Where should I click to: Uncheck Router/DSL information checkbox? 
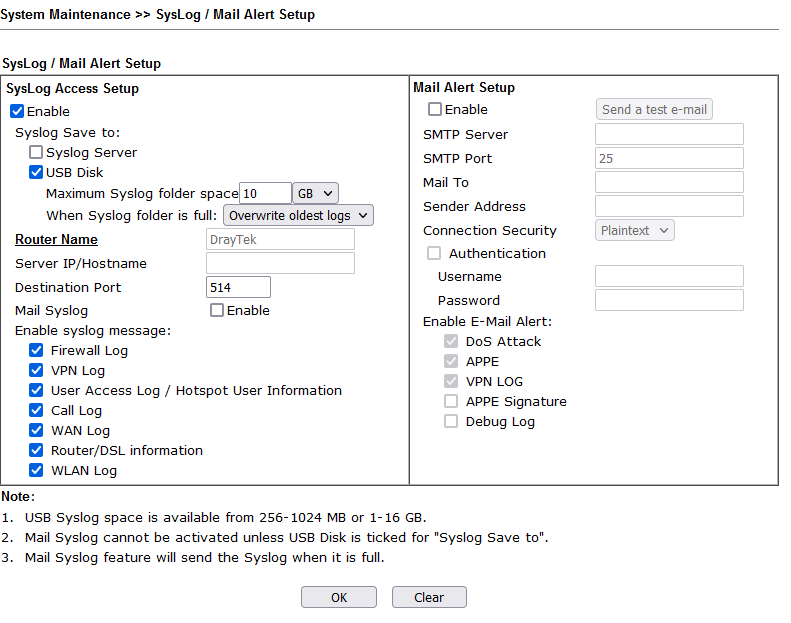[36, 450]
